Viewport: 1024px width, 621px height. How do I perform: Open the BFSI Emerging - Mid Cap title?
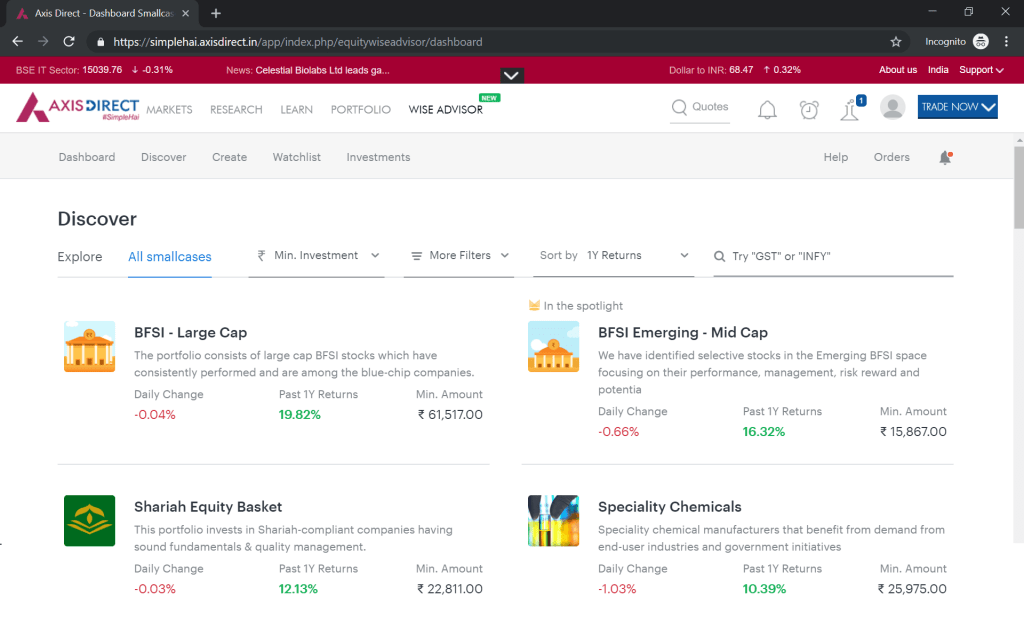coord(682,332)
